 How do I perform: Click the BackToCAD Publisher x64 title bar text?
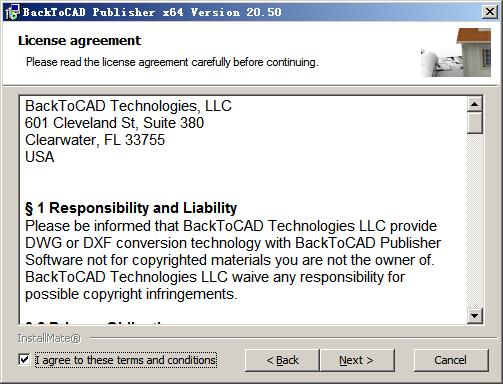pos(152,12)
